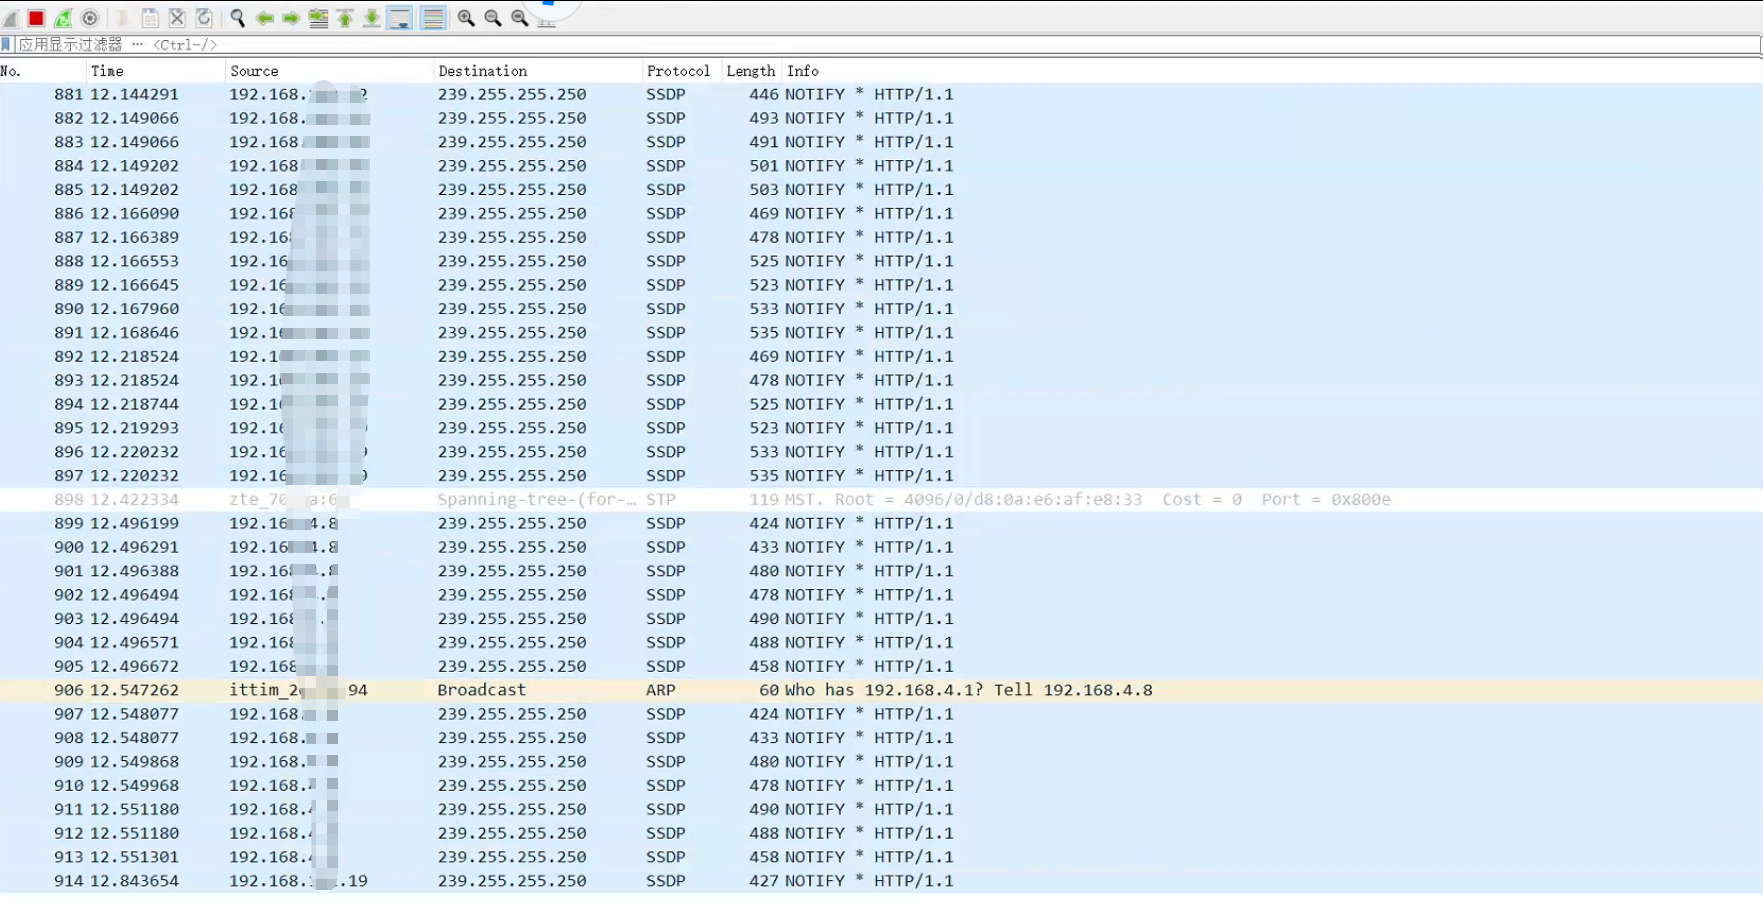Select packet 913 at time 12.551301
This screenshot has height=901, width=1763.
(x=881, y=857)
